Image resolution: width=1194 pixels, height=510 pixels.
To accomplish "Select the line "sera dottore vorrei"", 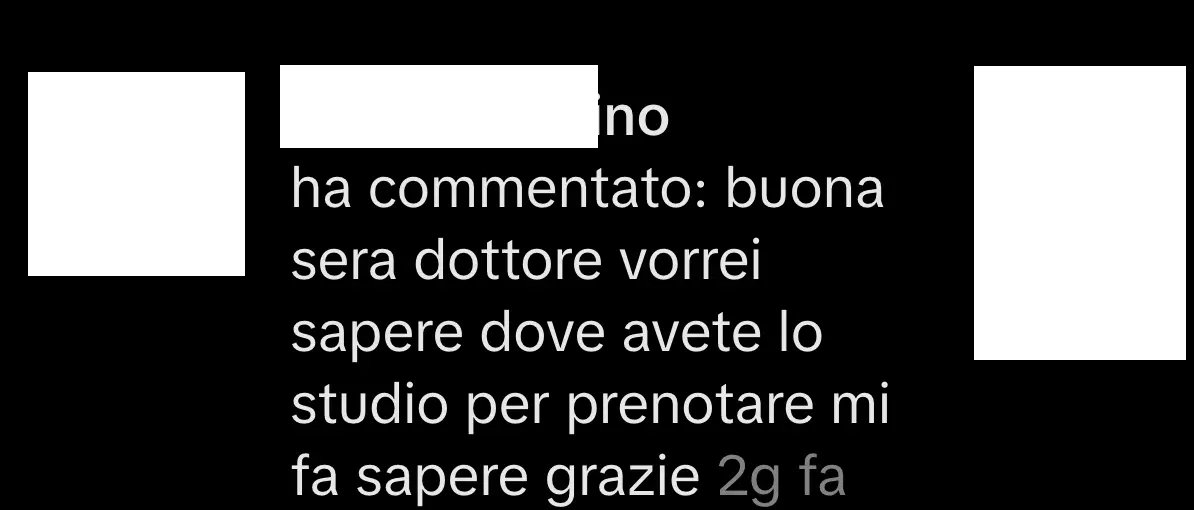I will click(x=526, y=262).
